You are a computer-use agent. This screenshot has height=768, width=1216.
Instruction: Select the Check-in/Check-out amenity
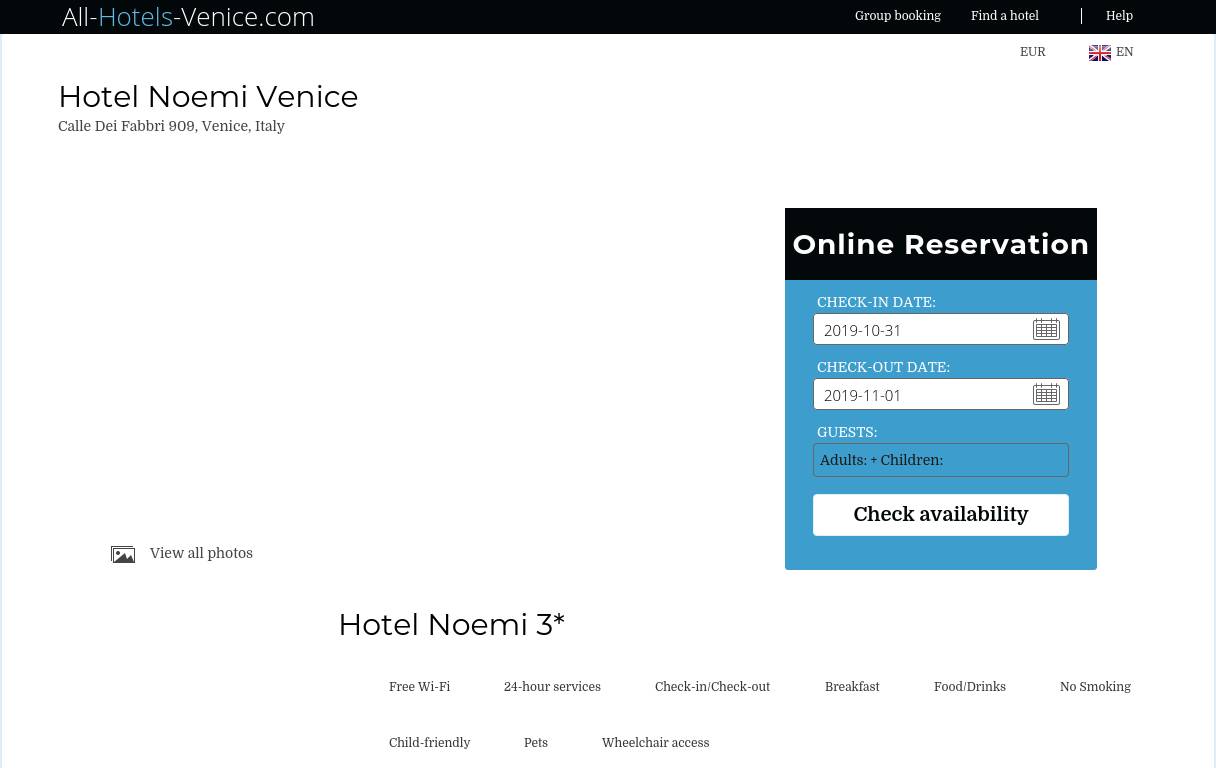(x=712, y=687)
